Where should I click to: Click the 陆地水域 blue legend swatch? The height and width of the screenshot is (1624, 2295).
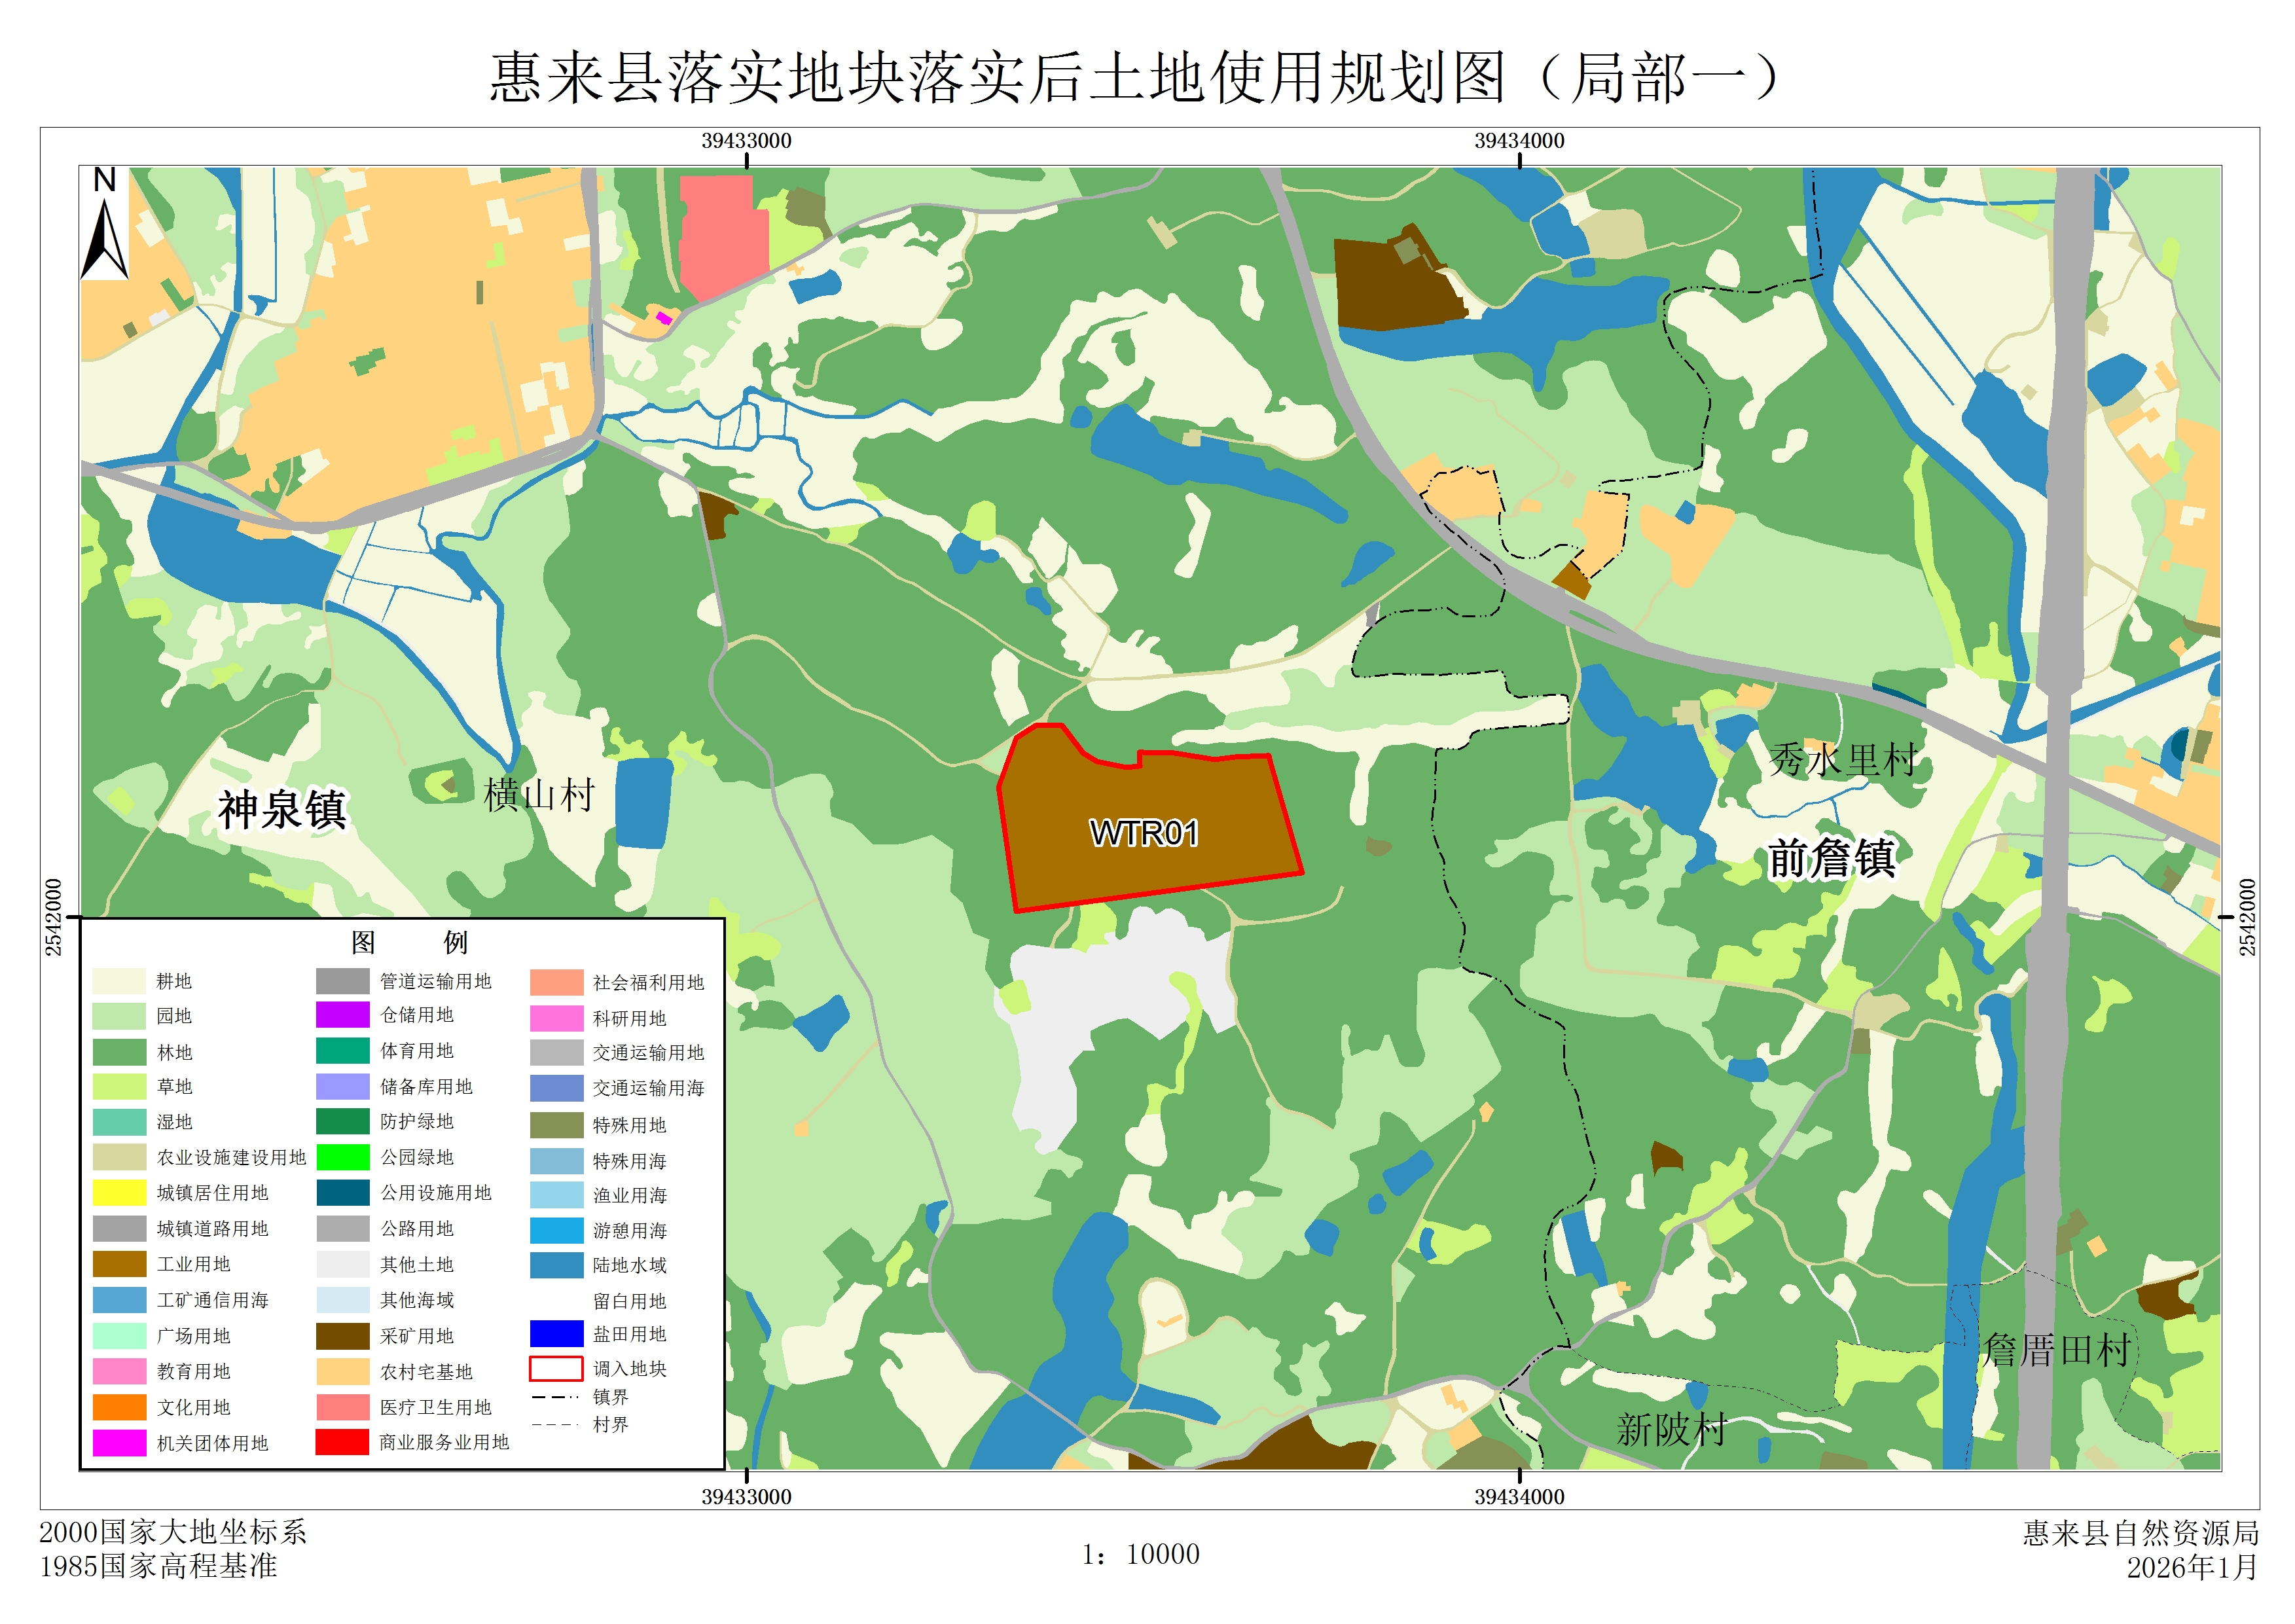pyautogui.click(x=556, y=1265)
